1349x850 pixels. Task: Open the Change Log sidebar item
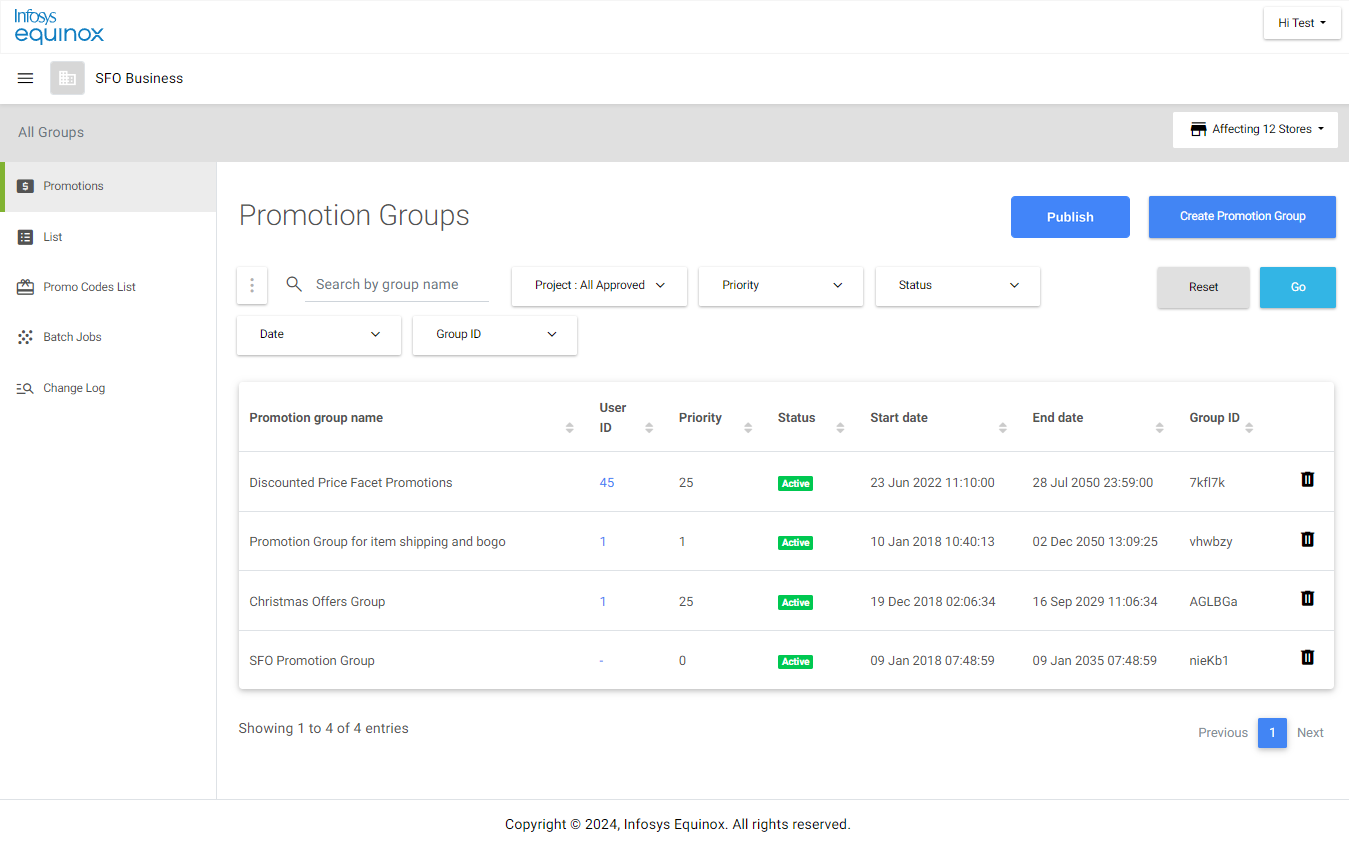(74, 388)
